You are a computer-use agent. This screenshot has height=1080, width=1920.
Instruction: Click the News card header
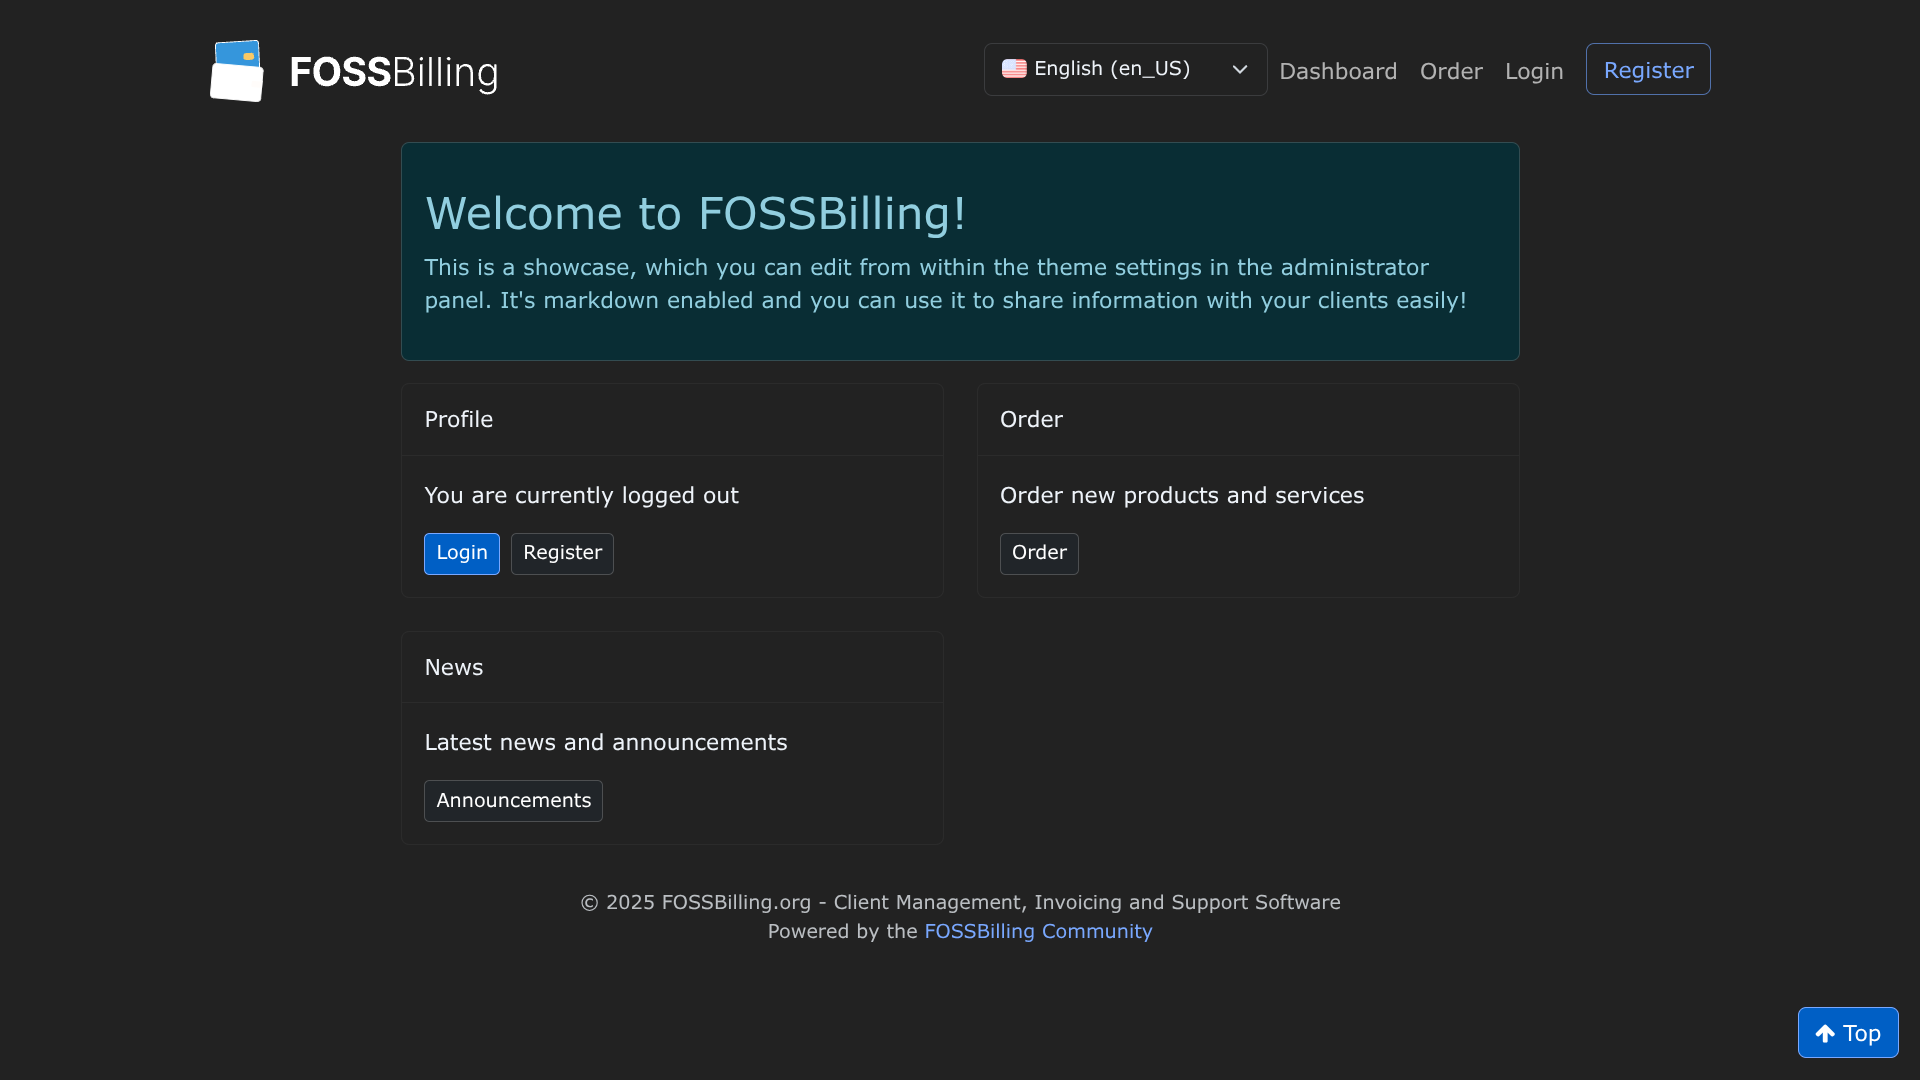[672, 667]
